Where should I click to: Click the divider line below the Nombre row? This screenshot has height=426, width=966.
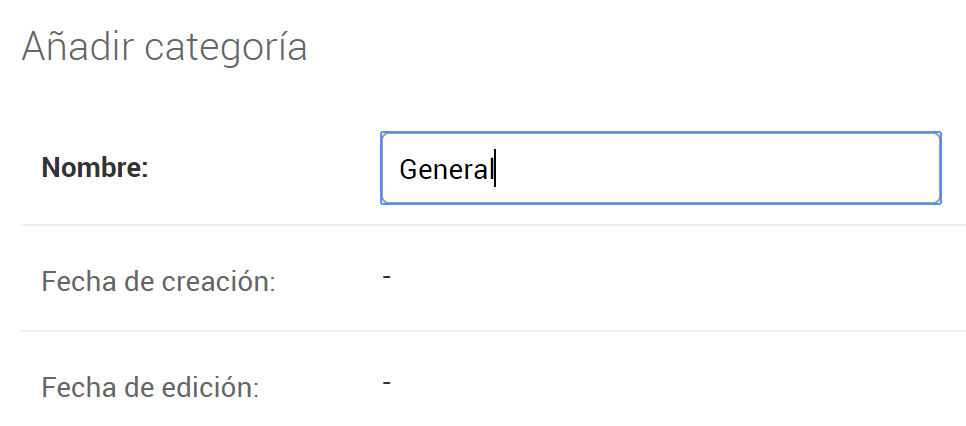493,225
